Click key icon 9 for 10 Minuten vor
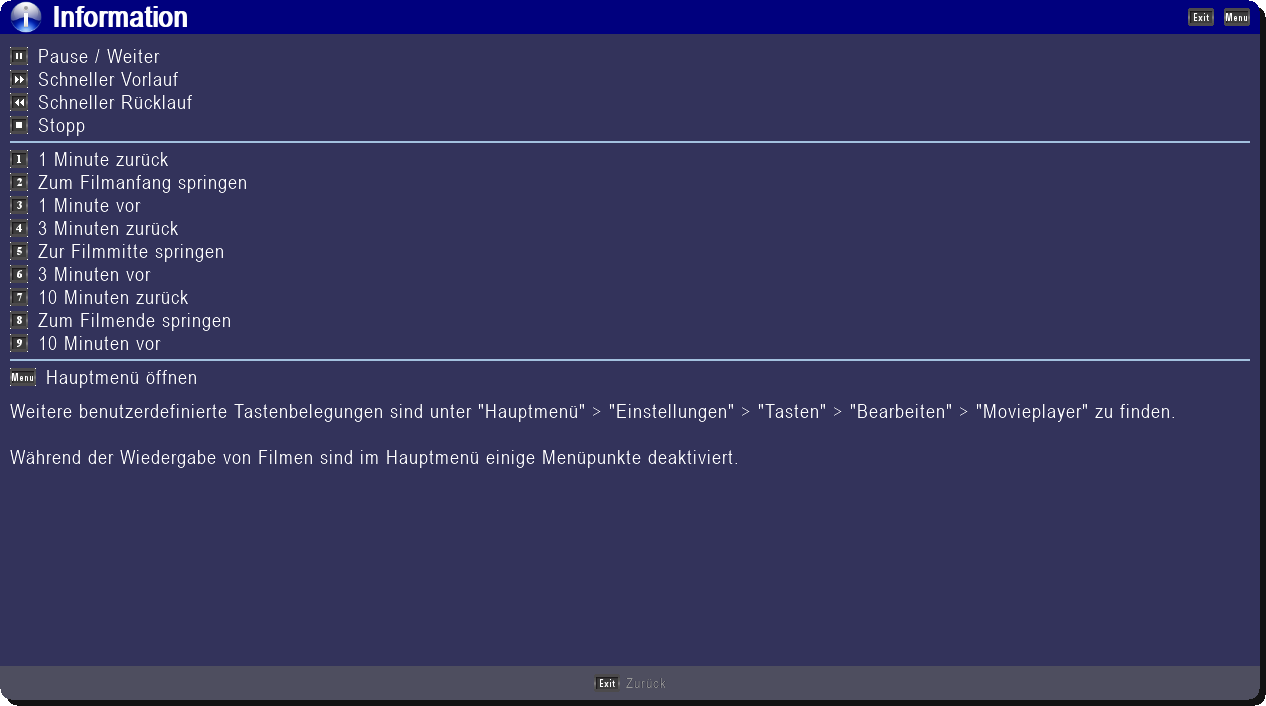Image resolution: width=1266 pixels, height=706 pixels. click(x=19, y=344)
